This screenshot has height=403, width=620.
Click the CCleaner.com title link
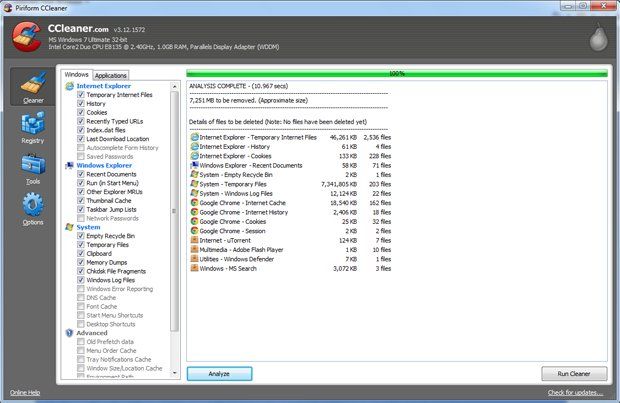(78, 28)
